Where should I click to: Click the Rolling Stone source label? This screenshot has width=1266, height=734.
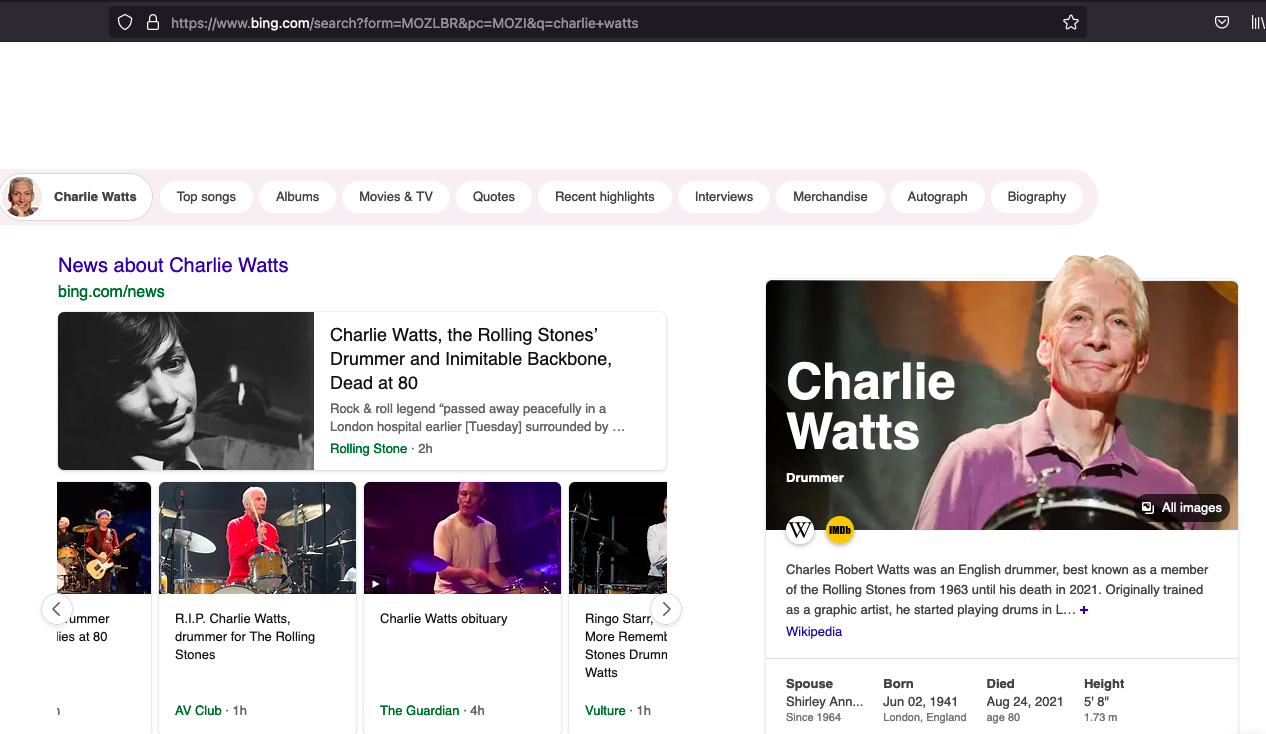tap(369, 449)
